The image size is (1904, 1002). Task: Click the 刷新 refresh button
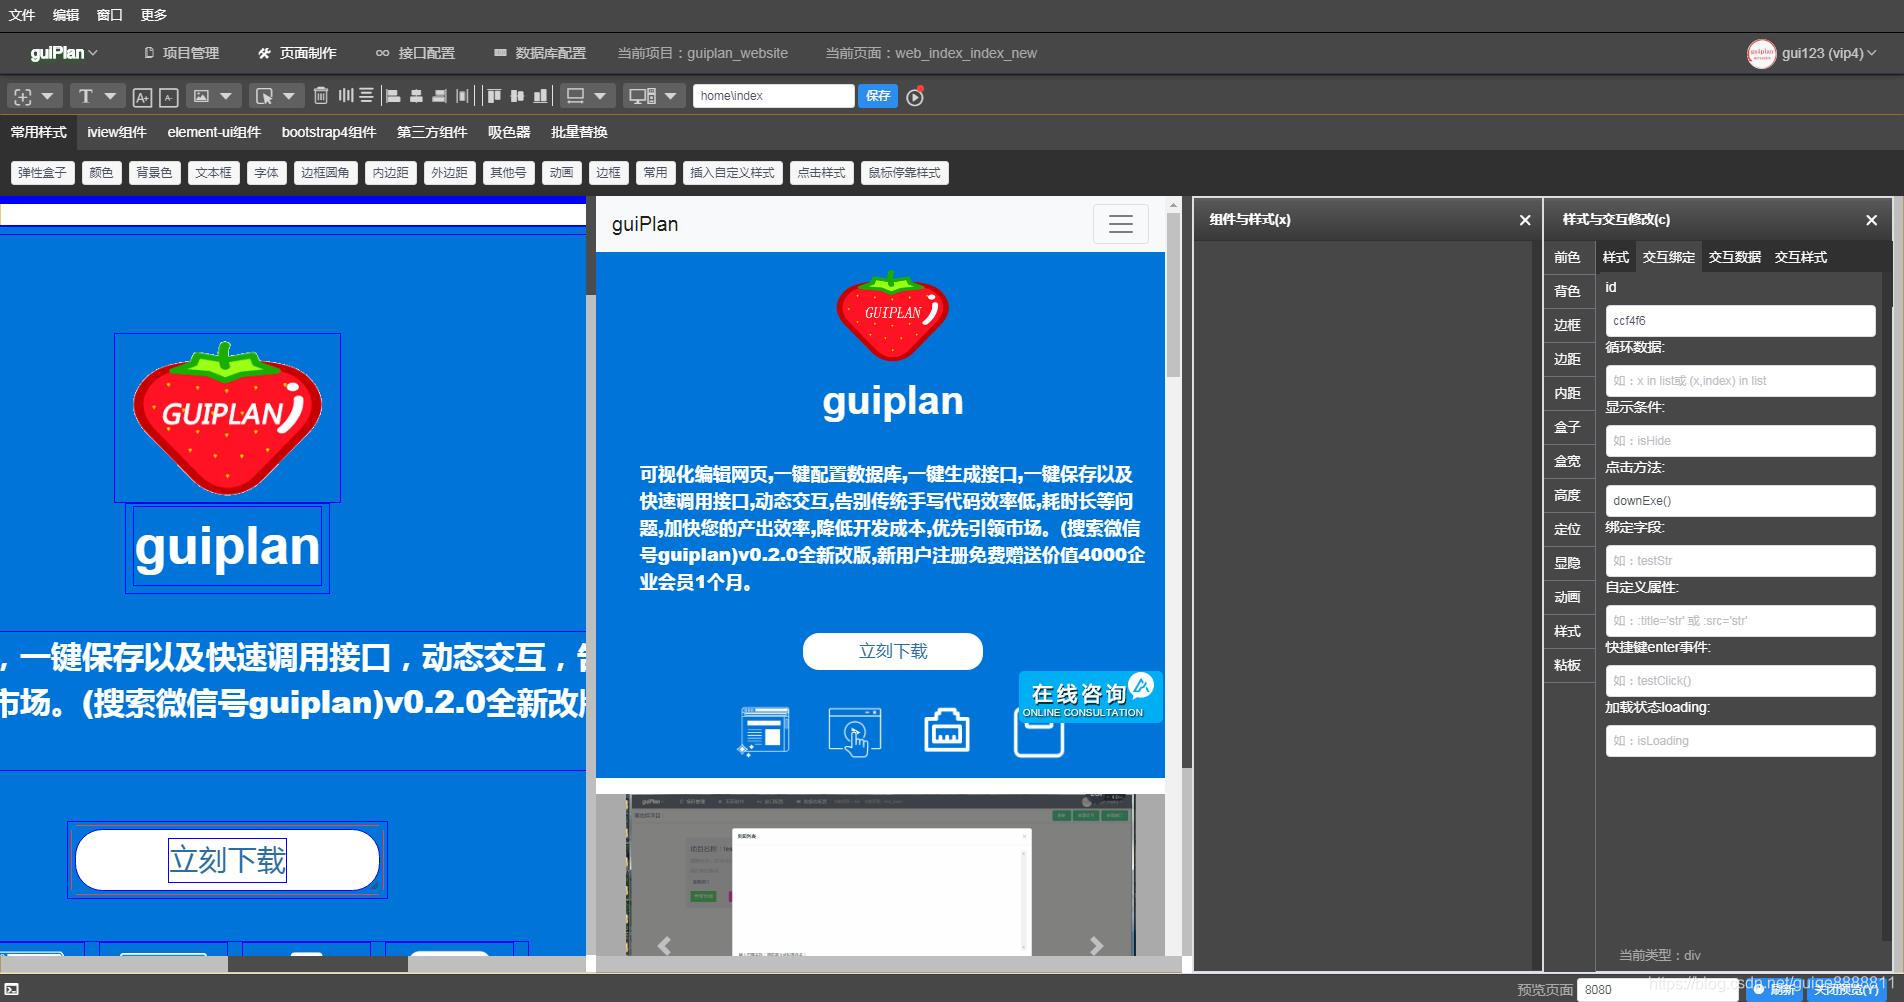pos(1776,989)
